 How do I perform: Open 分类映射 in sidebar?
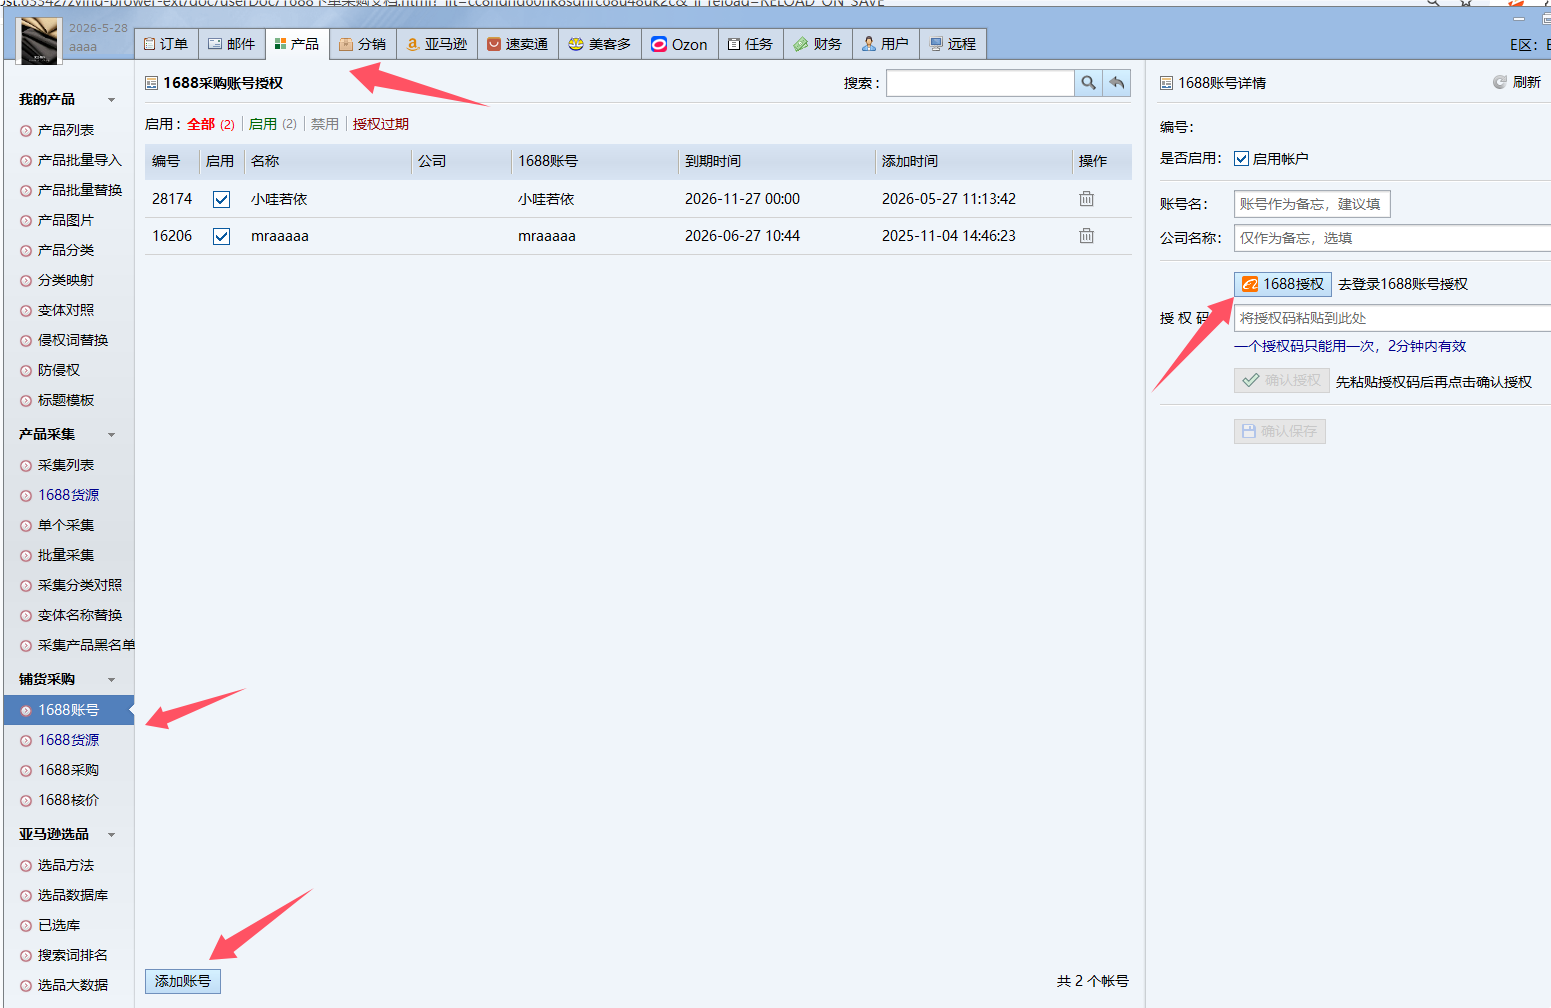[x=66, y=280]
